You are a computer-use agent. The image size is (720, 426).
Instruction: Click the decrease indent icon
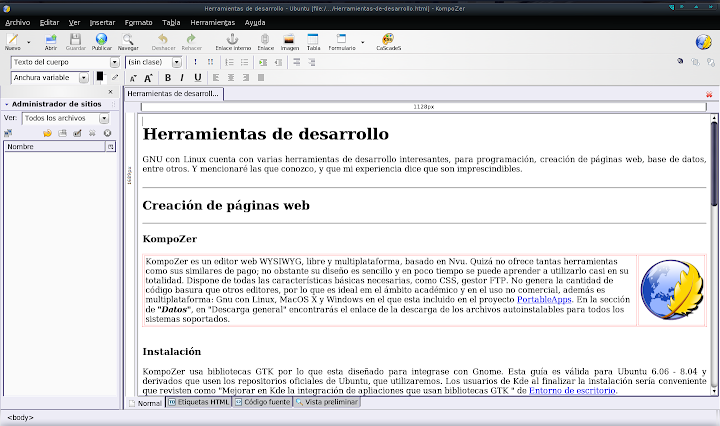[x=278, y=62]
